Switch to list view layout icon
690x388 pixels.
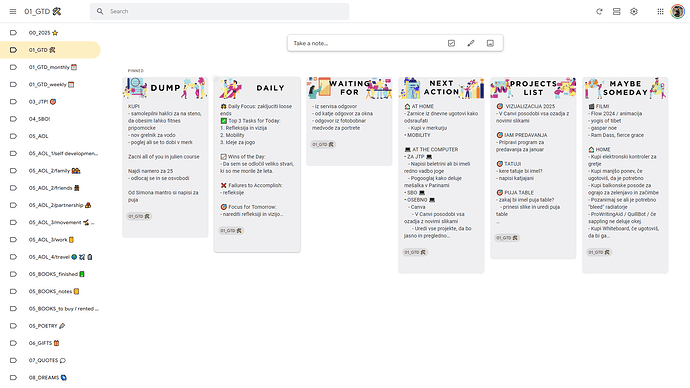click(x=617, y=11)
